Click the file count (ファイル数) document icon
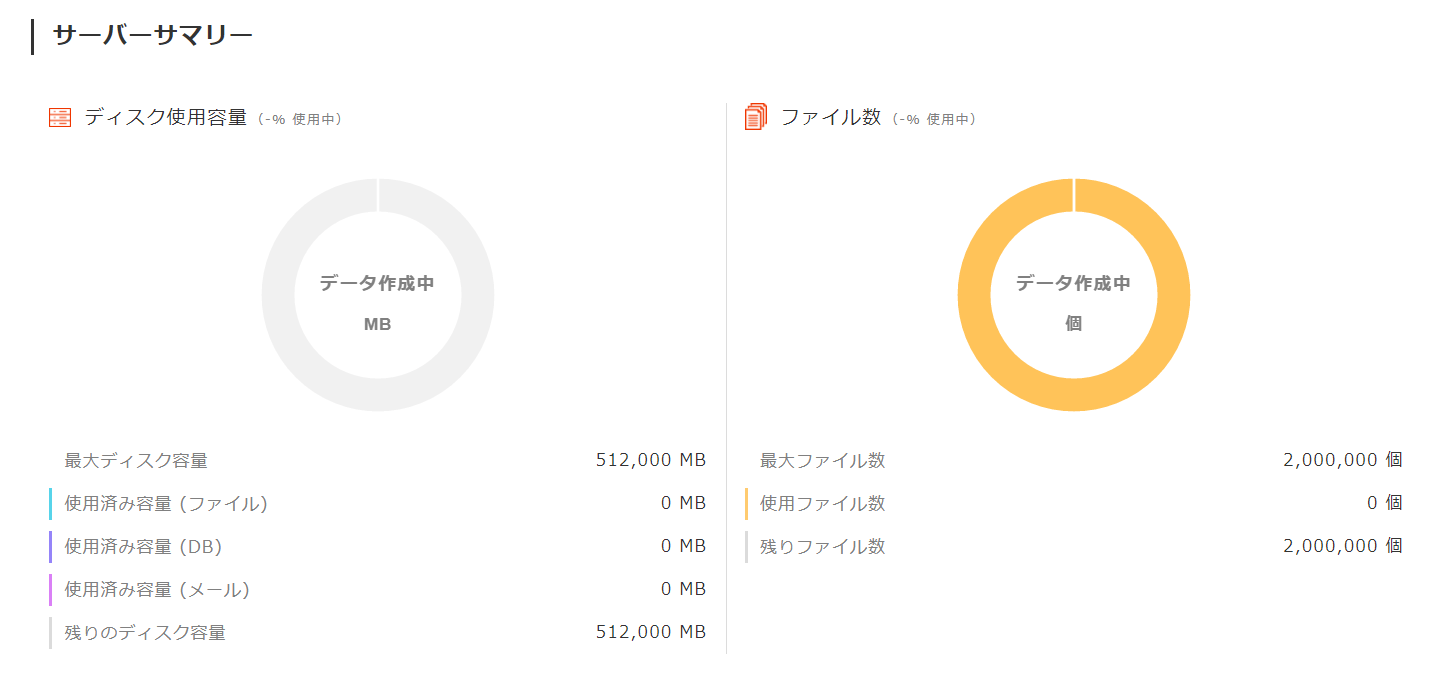This screenshot has height=688, width=1453. coord(754,116)
